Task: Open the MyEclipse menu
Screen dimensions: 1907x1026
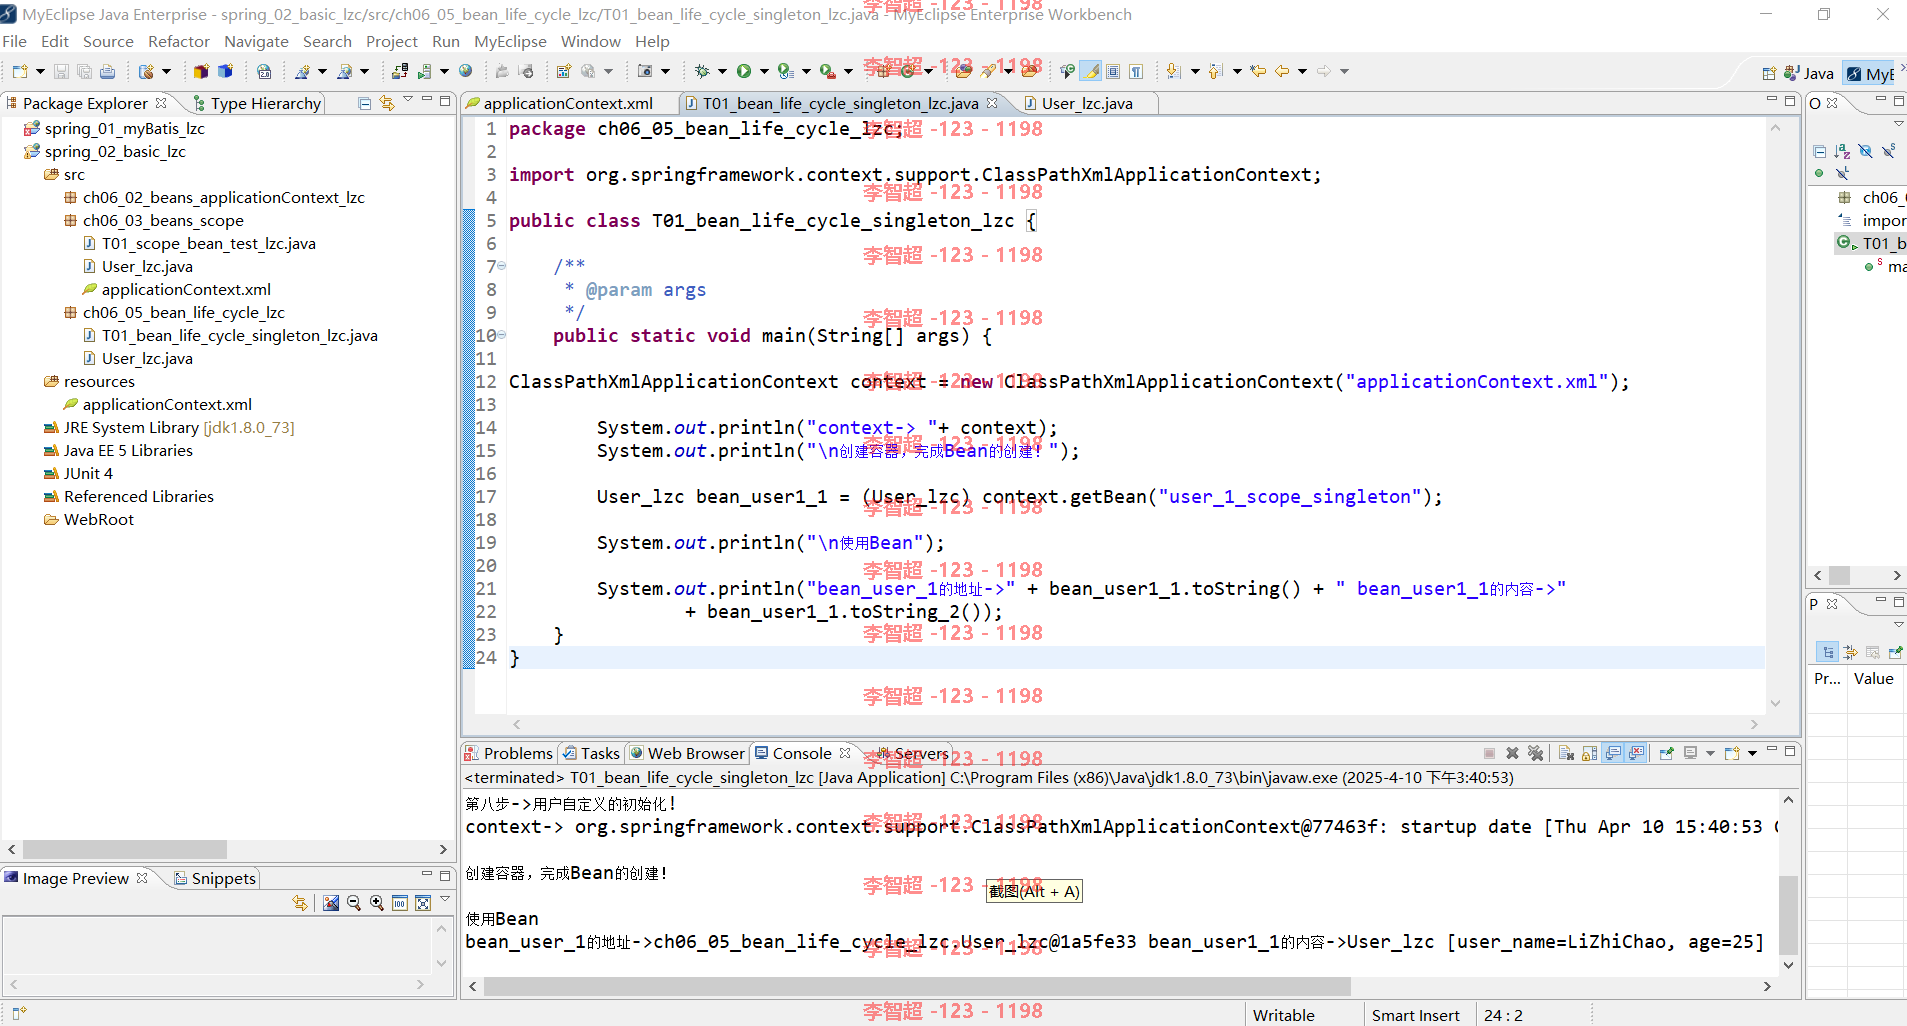Action: point(510,41)
